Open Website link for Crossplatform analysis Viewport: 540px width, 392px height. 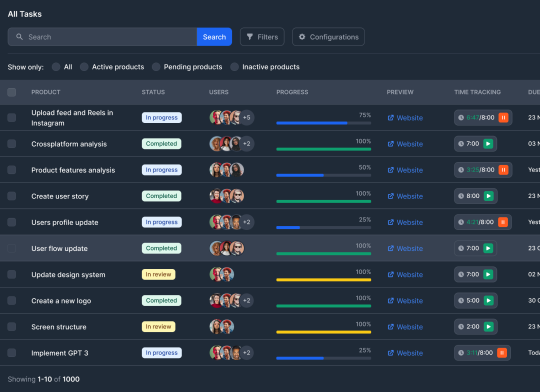point(405,144)
